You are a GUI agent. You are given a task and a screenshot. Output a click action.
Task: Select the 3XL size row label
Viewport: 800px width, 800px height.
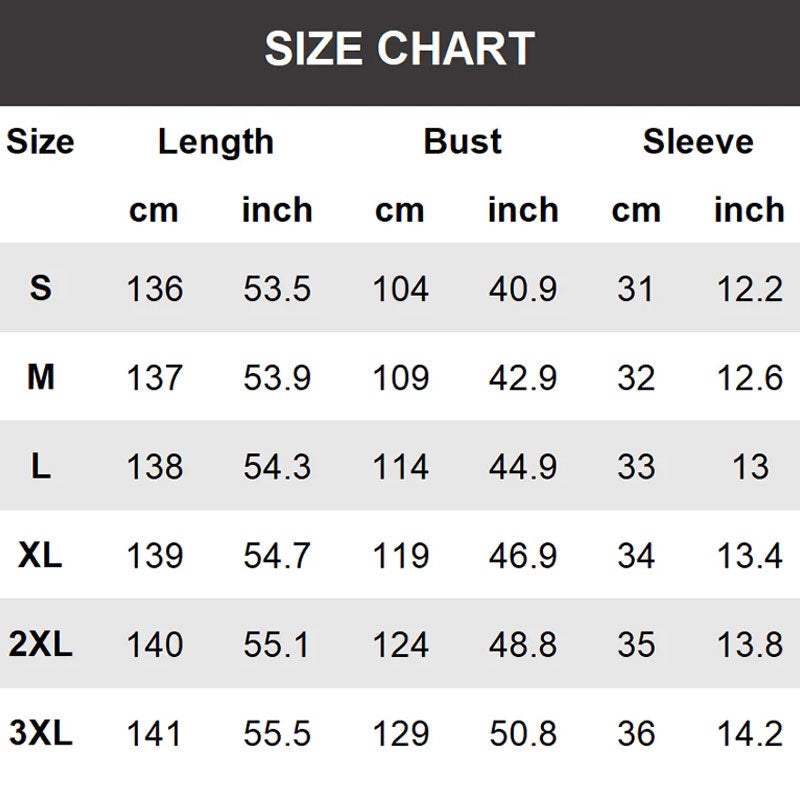[40, 734]
